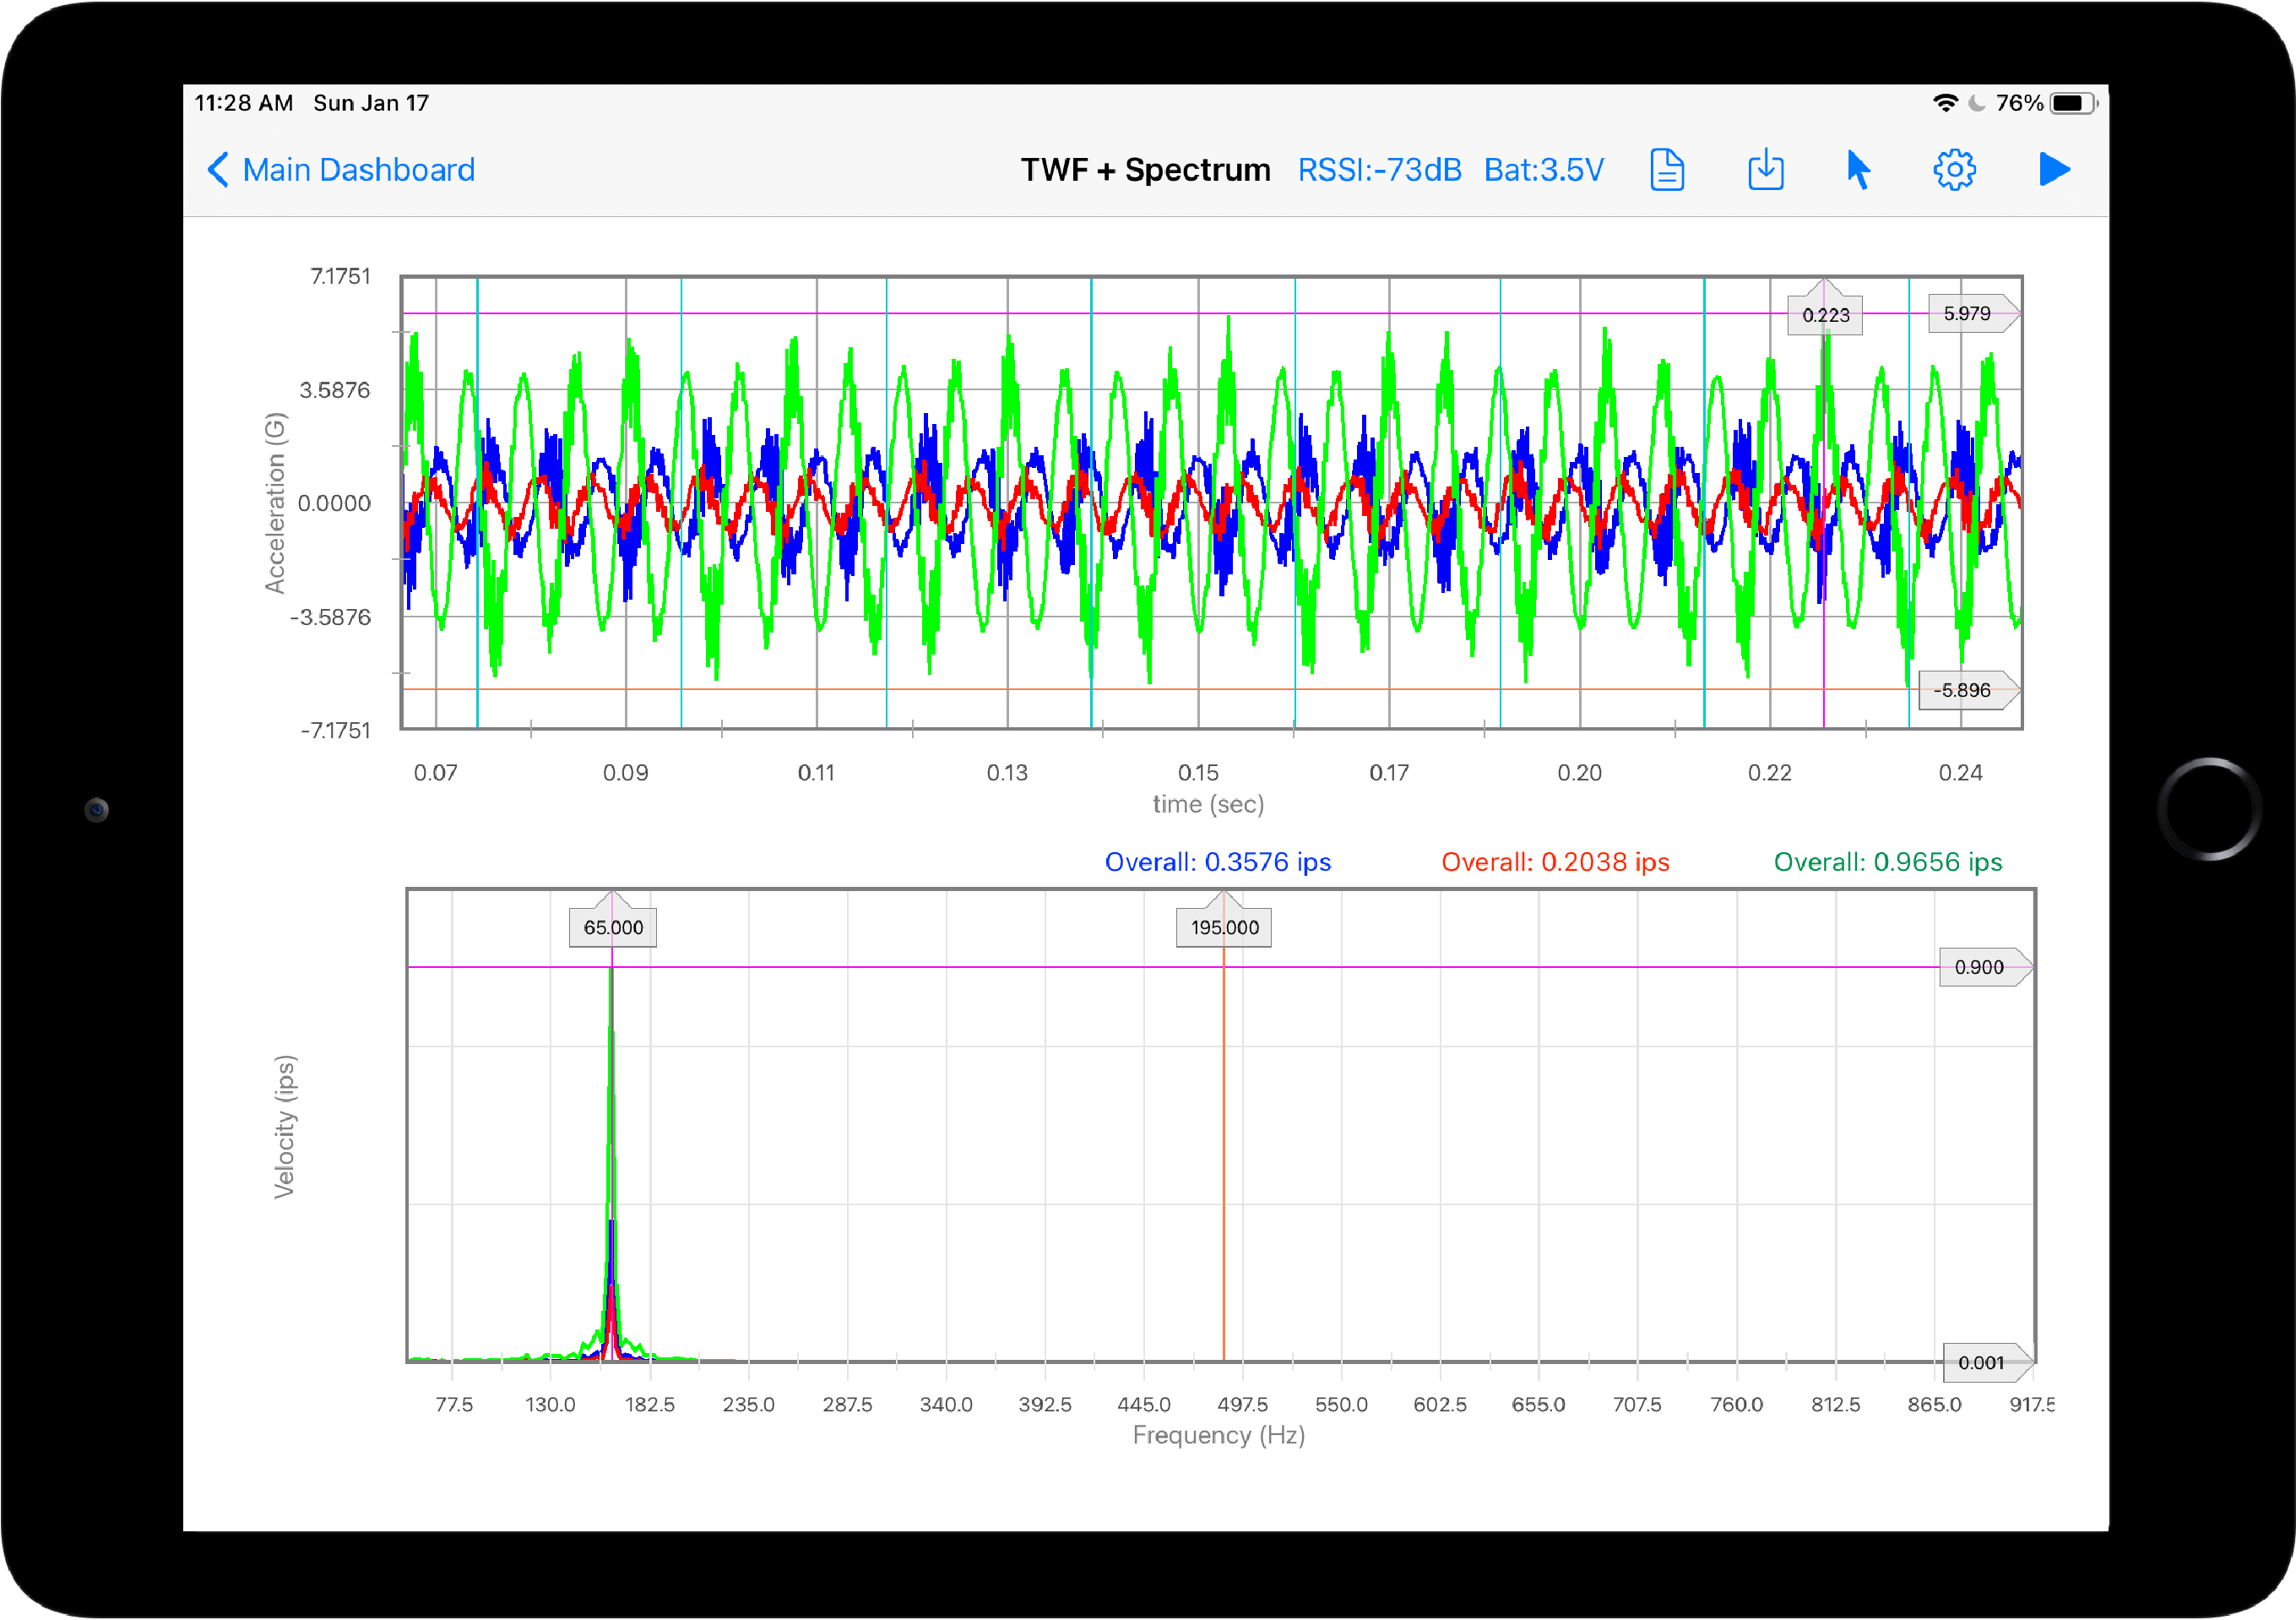Tap the Wi-Fi status icon
This screenshot has height=1620, width=2296.
(1945, 103)
